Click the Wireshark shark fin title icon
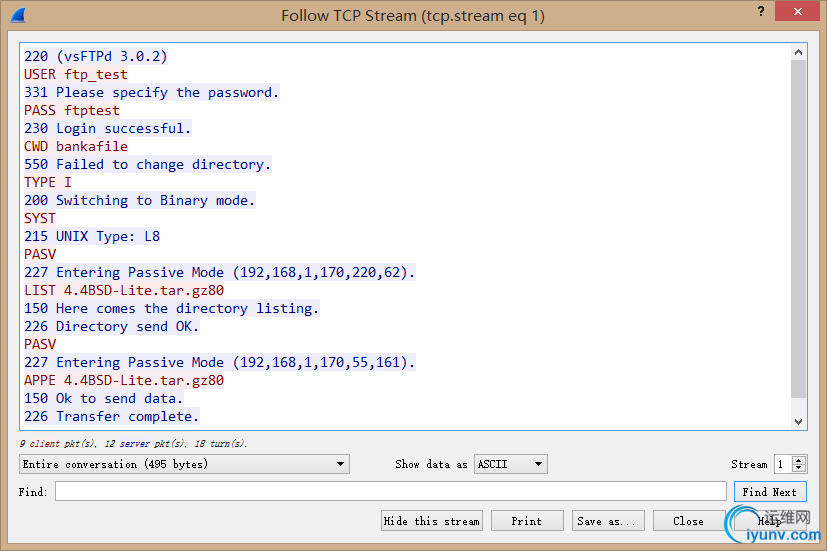 [x=18, y=15]
